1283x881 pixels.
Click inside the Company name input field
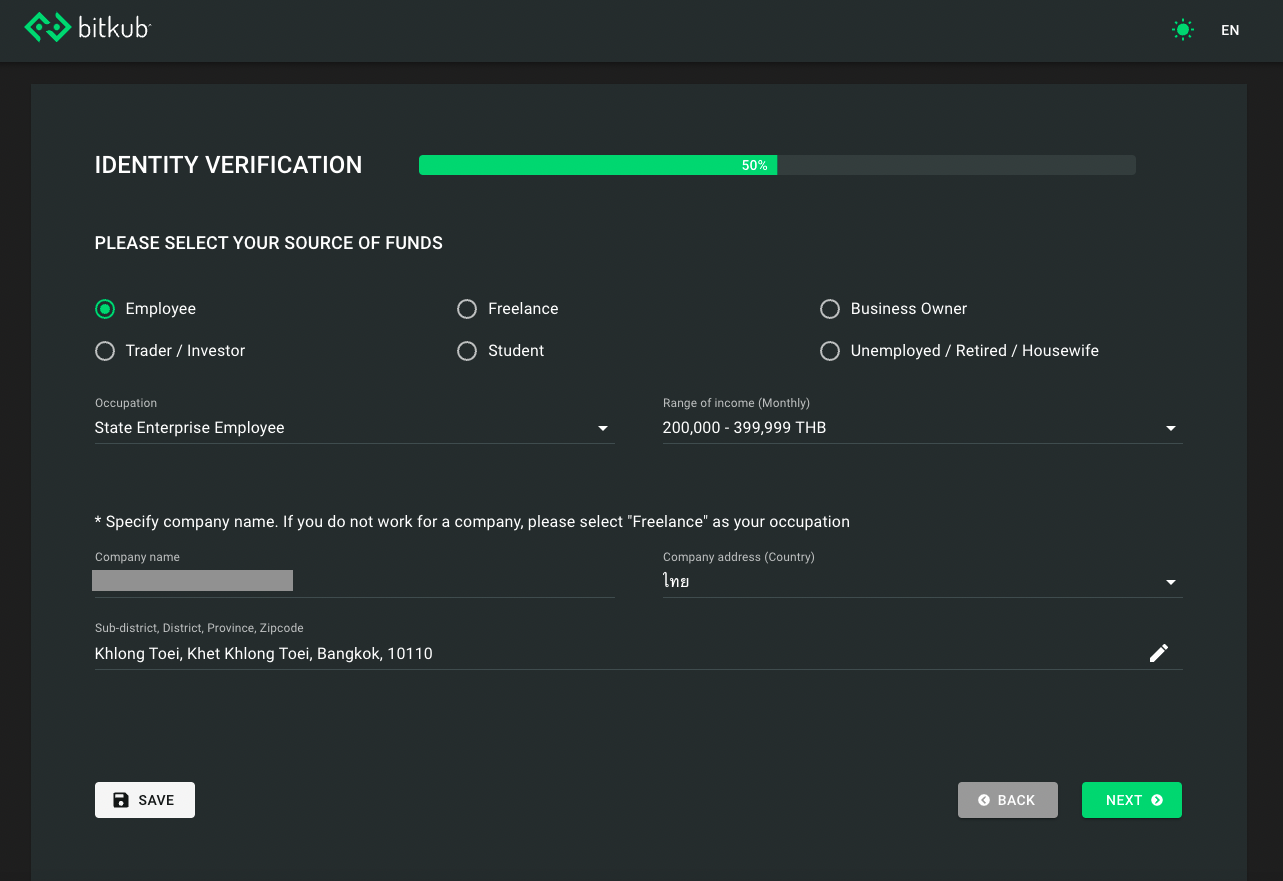(x=192, y=580)
